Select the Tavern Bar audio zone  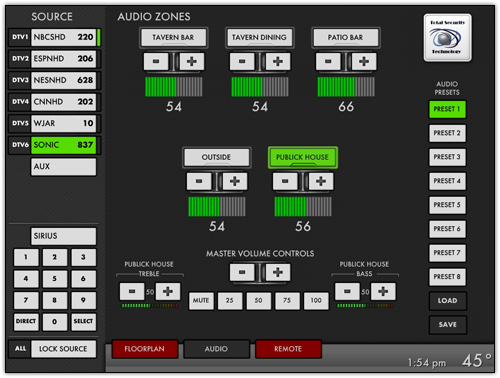click(x=173, y=37)
